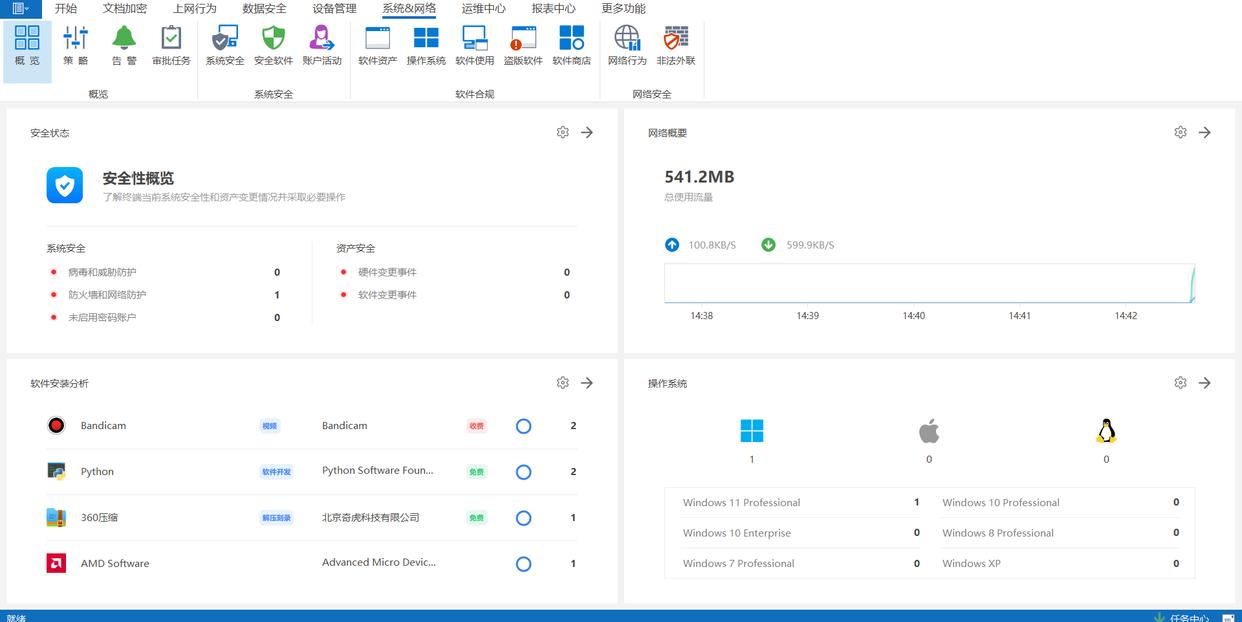Open the 安全软件 shield icon
The width and height of the screenshot is (1242, 622).
(x=273, y=45)
